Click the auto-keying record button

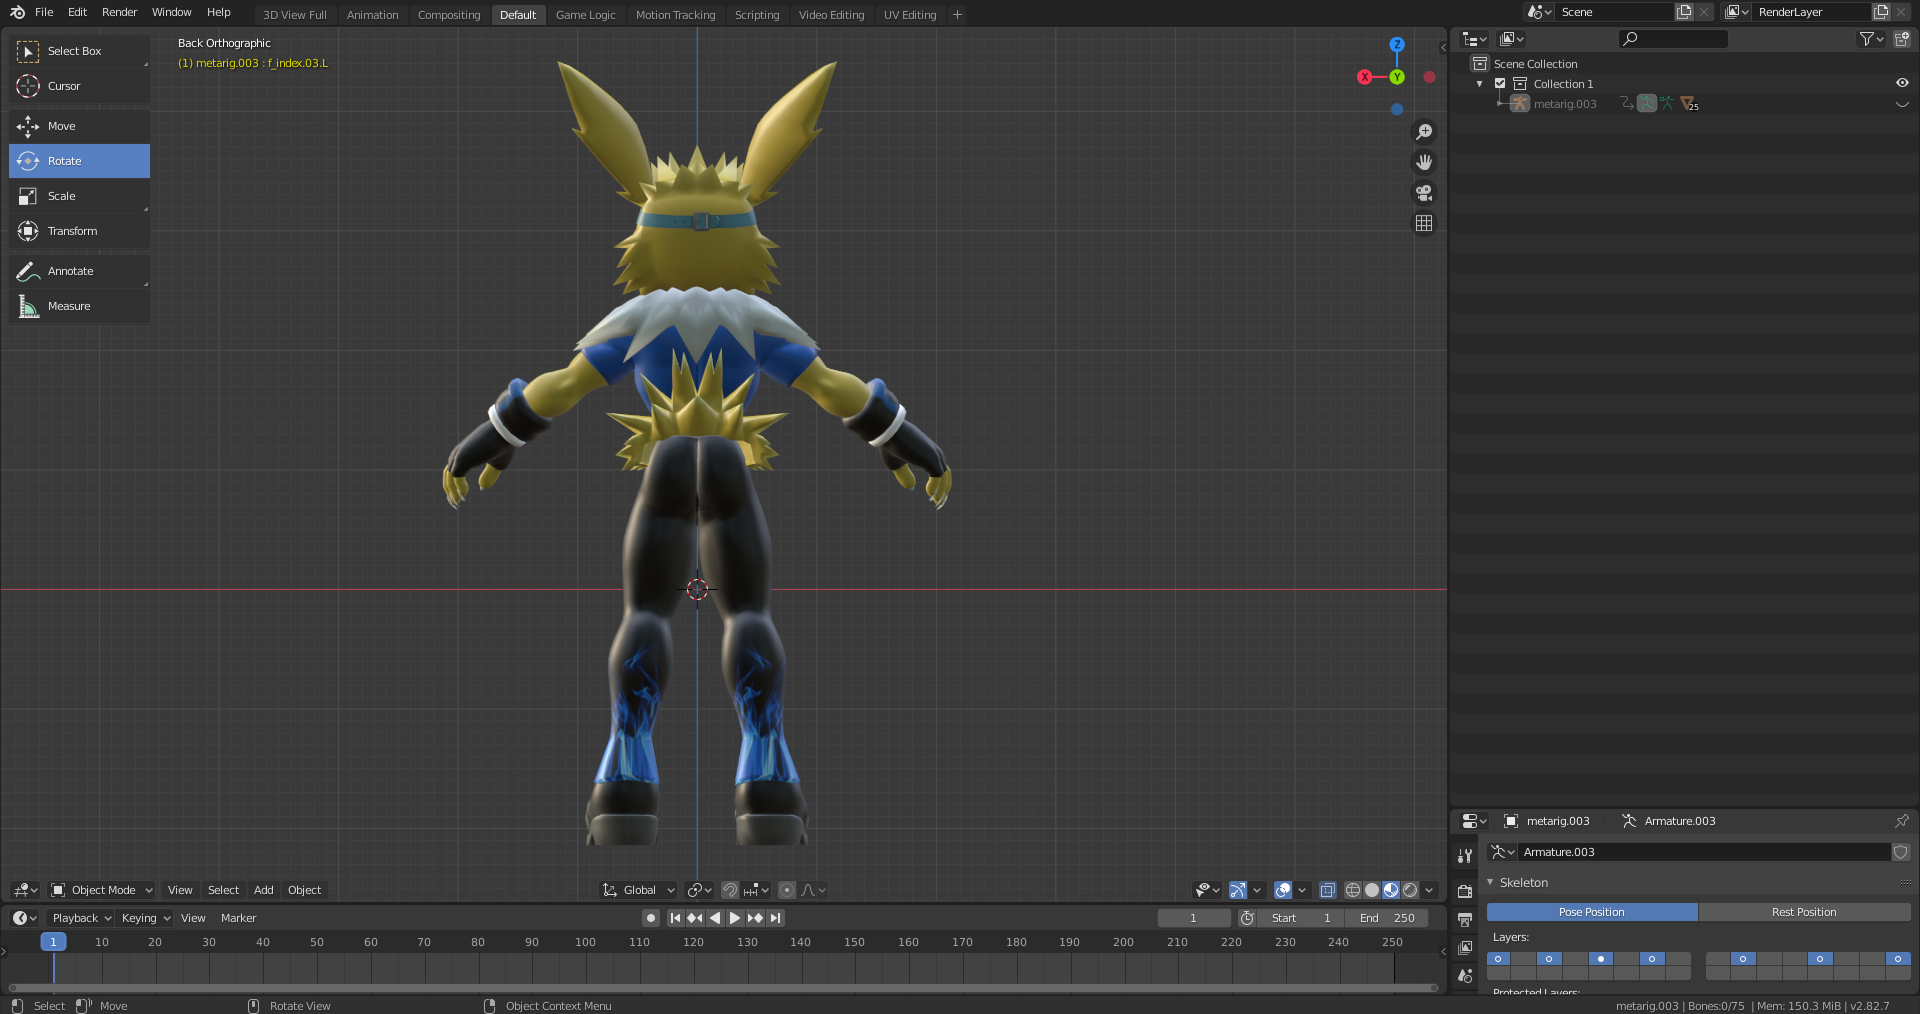click(x=651, y=918)
